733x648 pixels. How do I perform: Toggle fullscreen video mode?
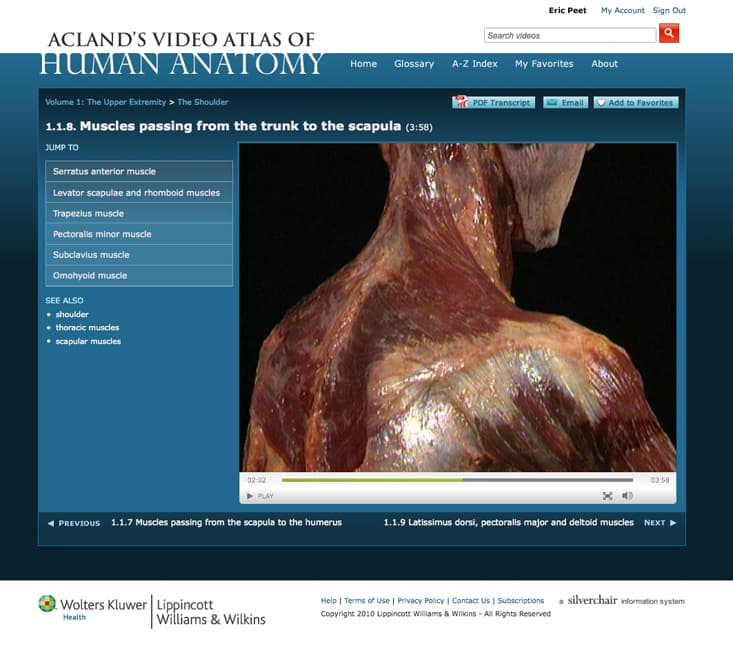[607, 496]
